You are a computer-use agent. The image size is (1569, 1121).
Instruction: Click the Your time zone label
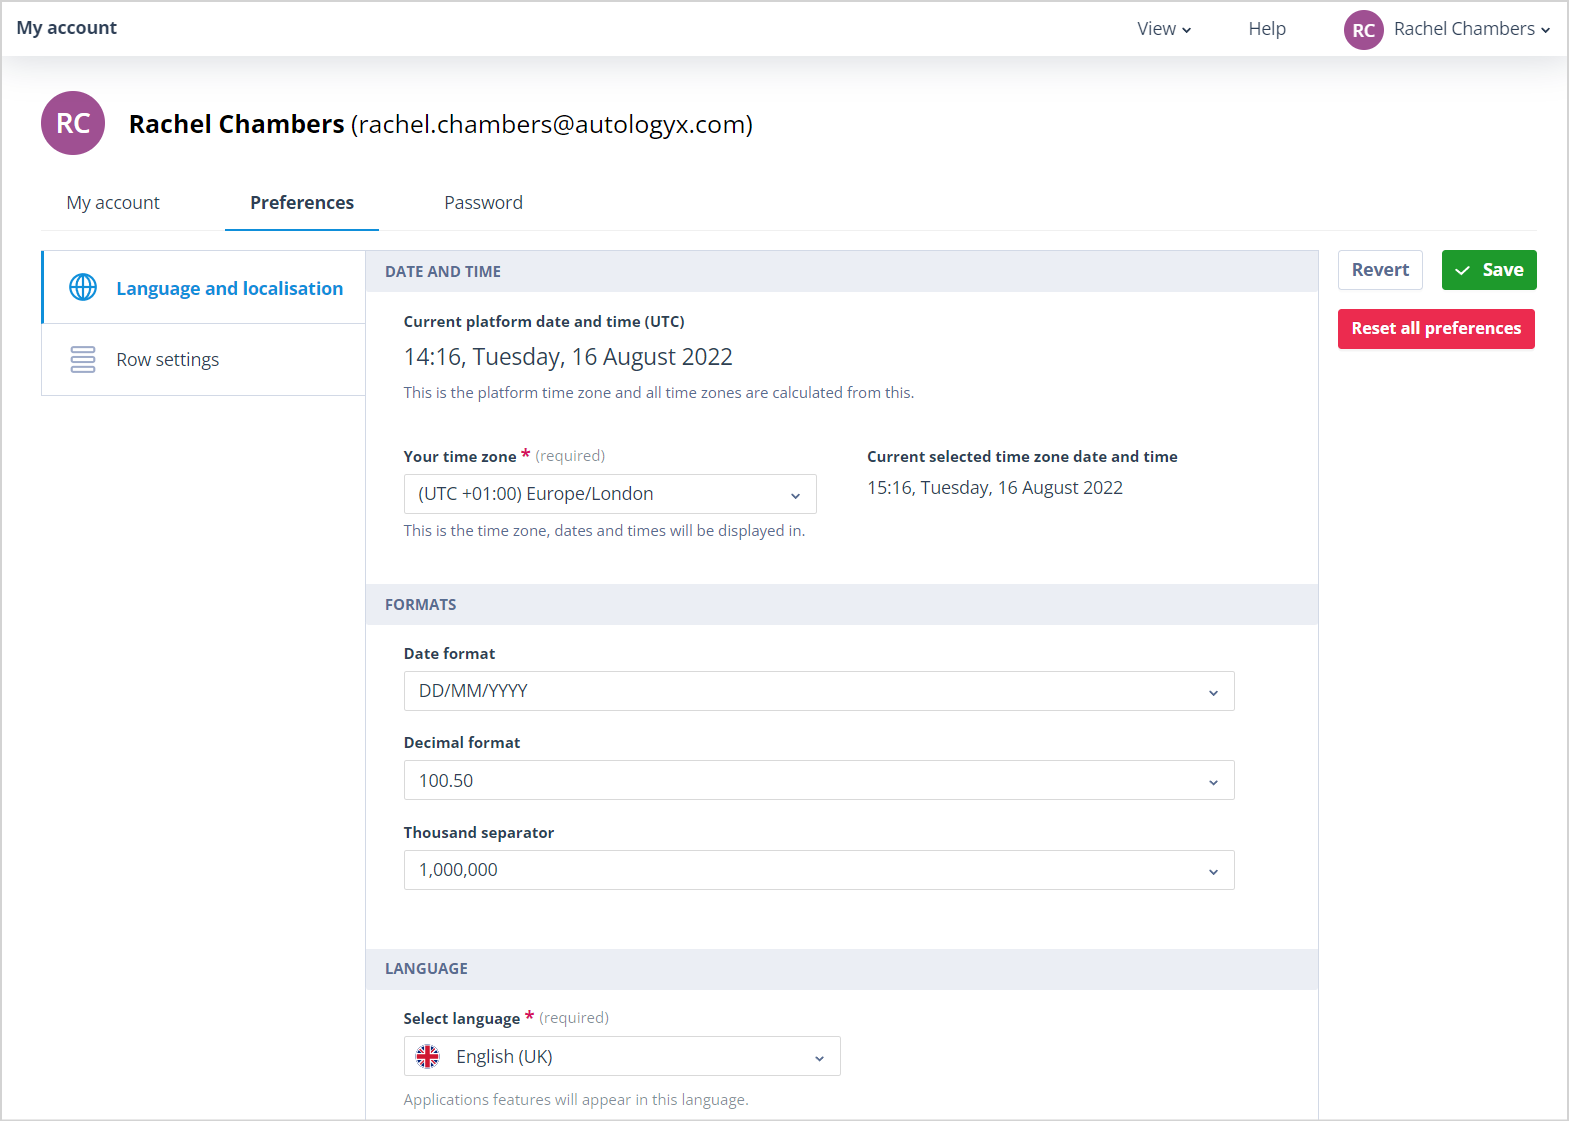(460, 457)
